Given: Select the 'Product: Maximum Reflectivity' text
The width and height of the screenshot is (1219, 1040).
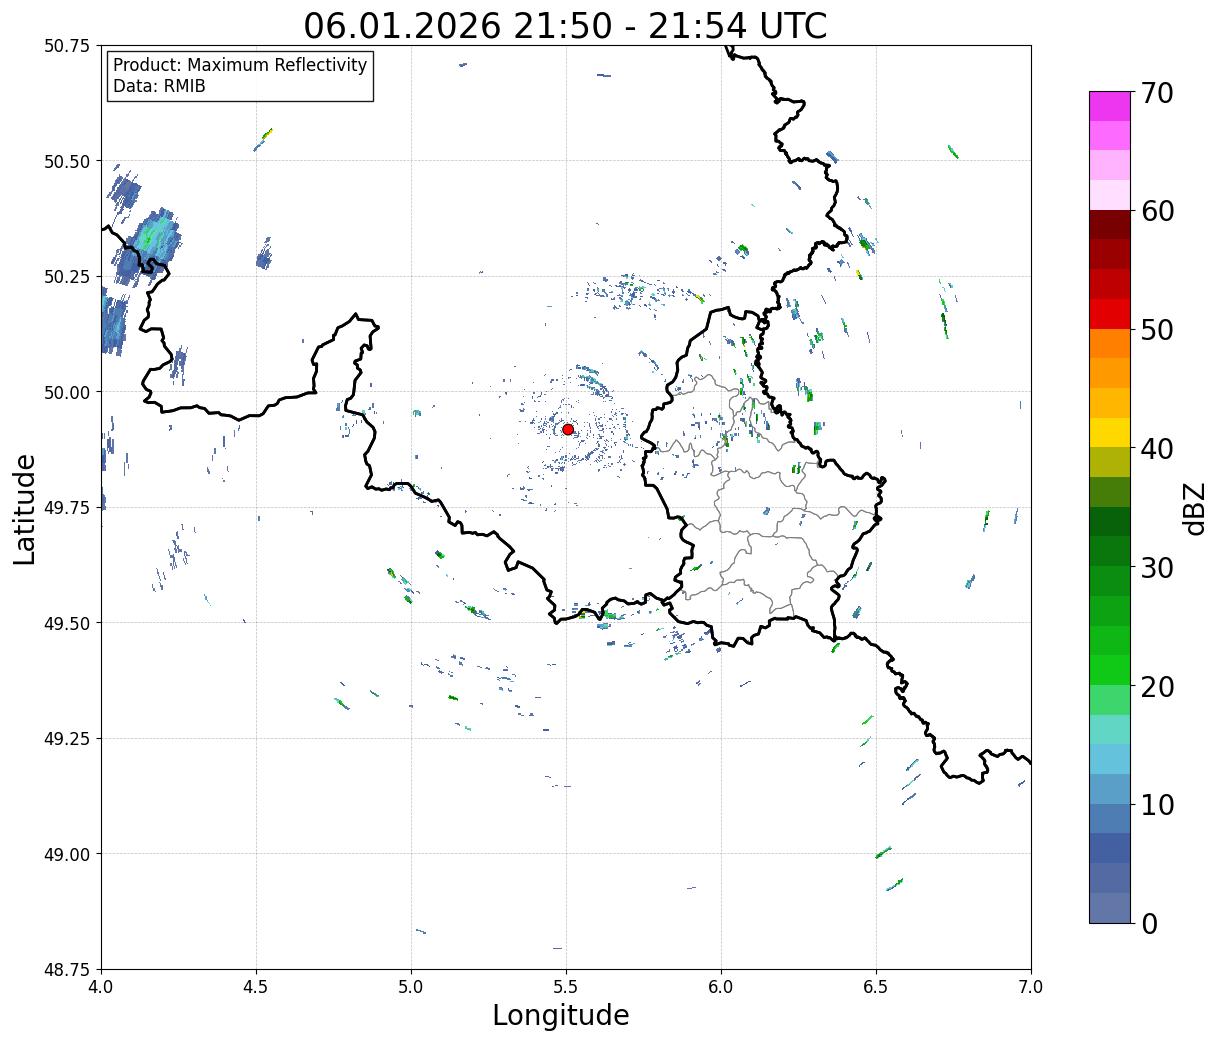Looking at the screenshot, I should 240,65.
